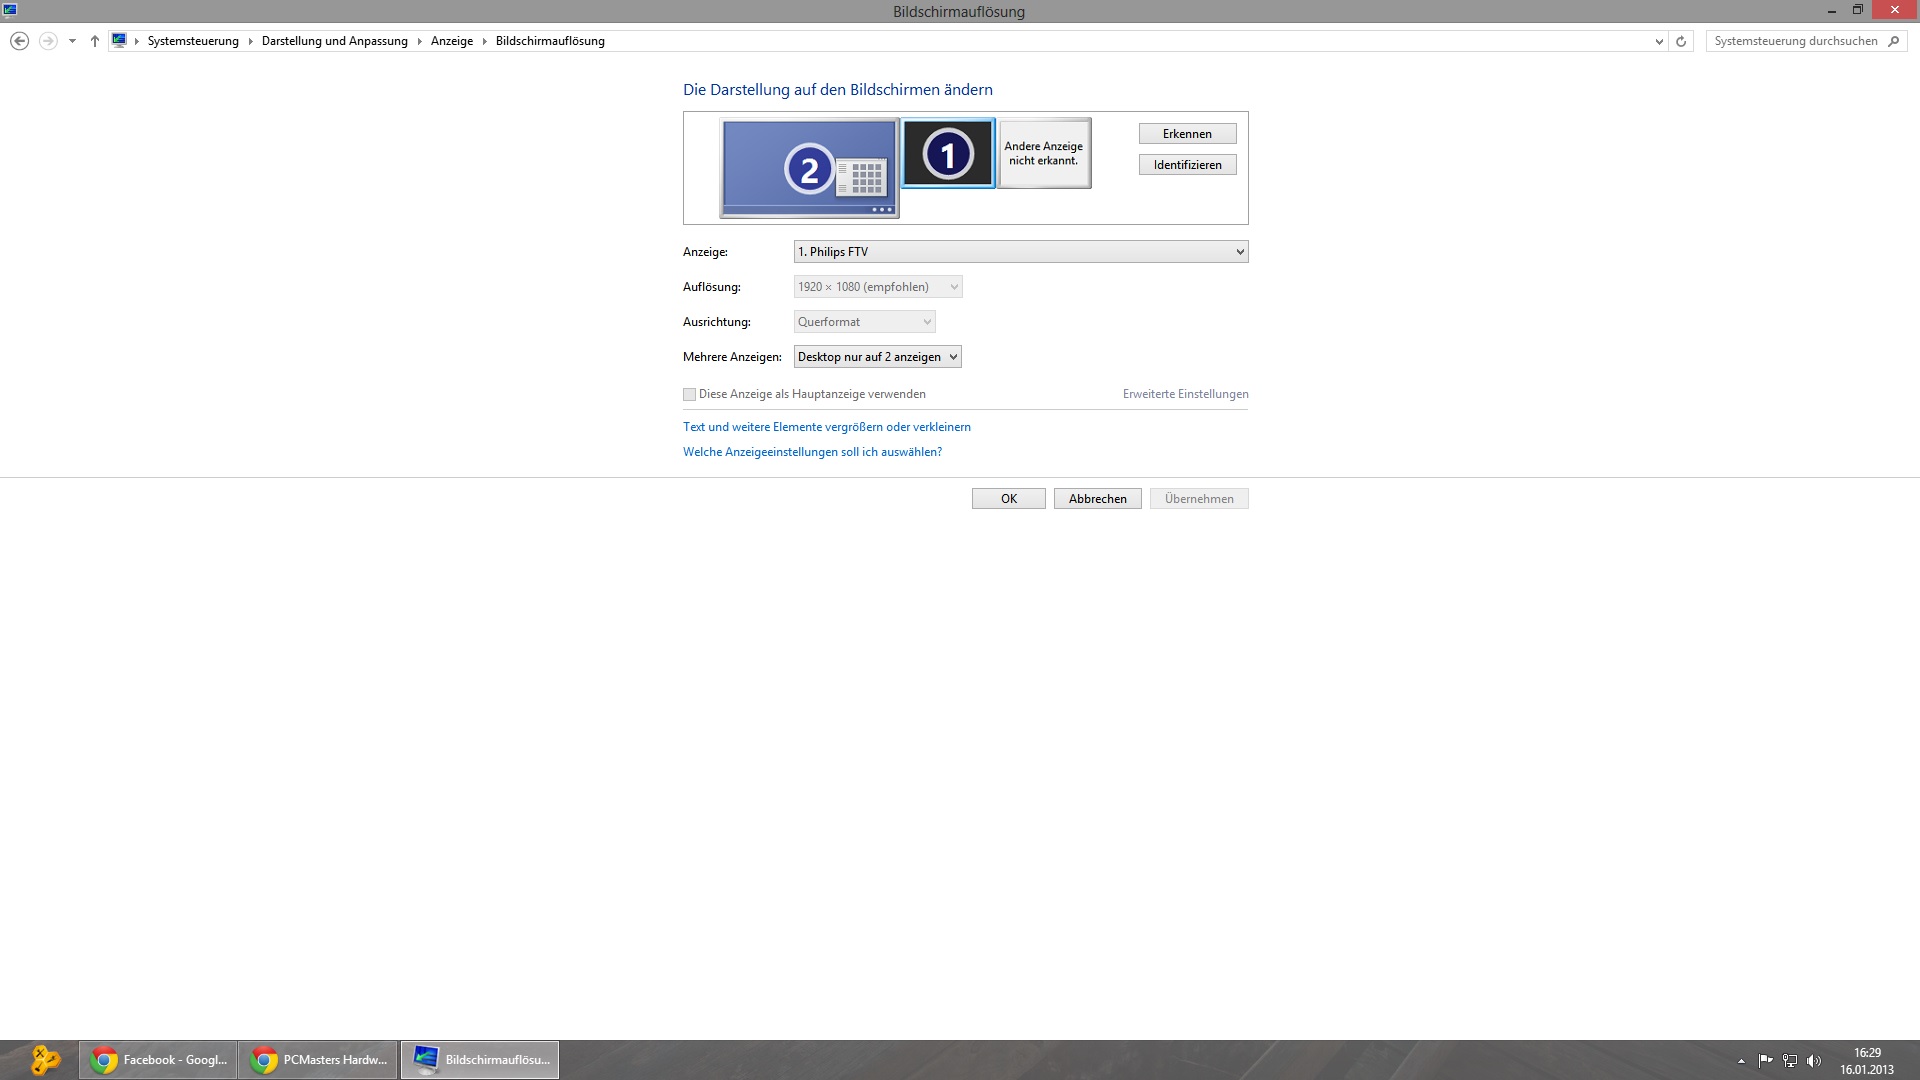Open the recent locations dropdown arrow
The image size is (1920, 1080).
click(72, 41)
